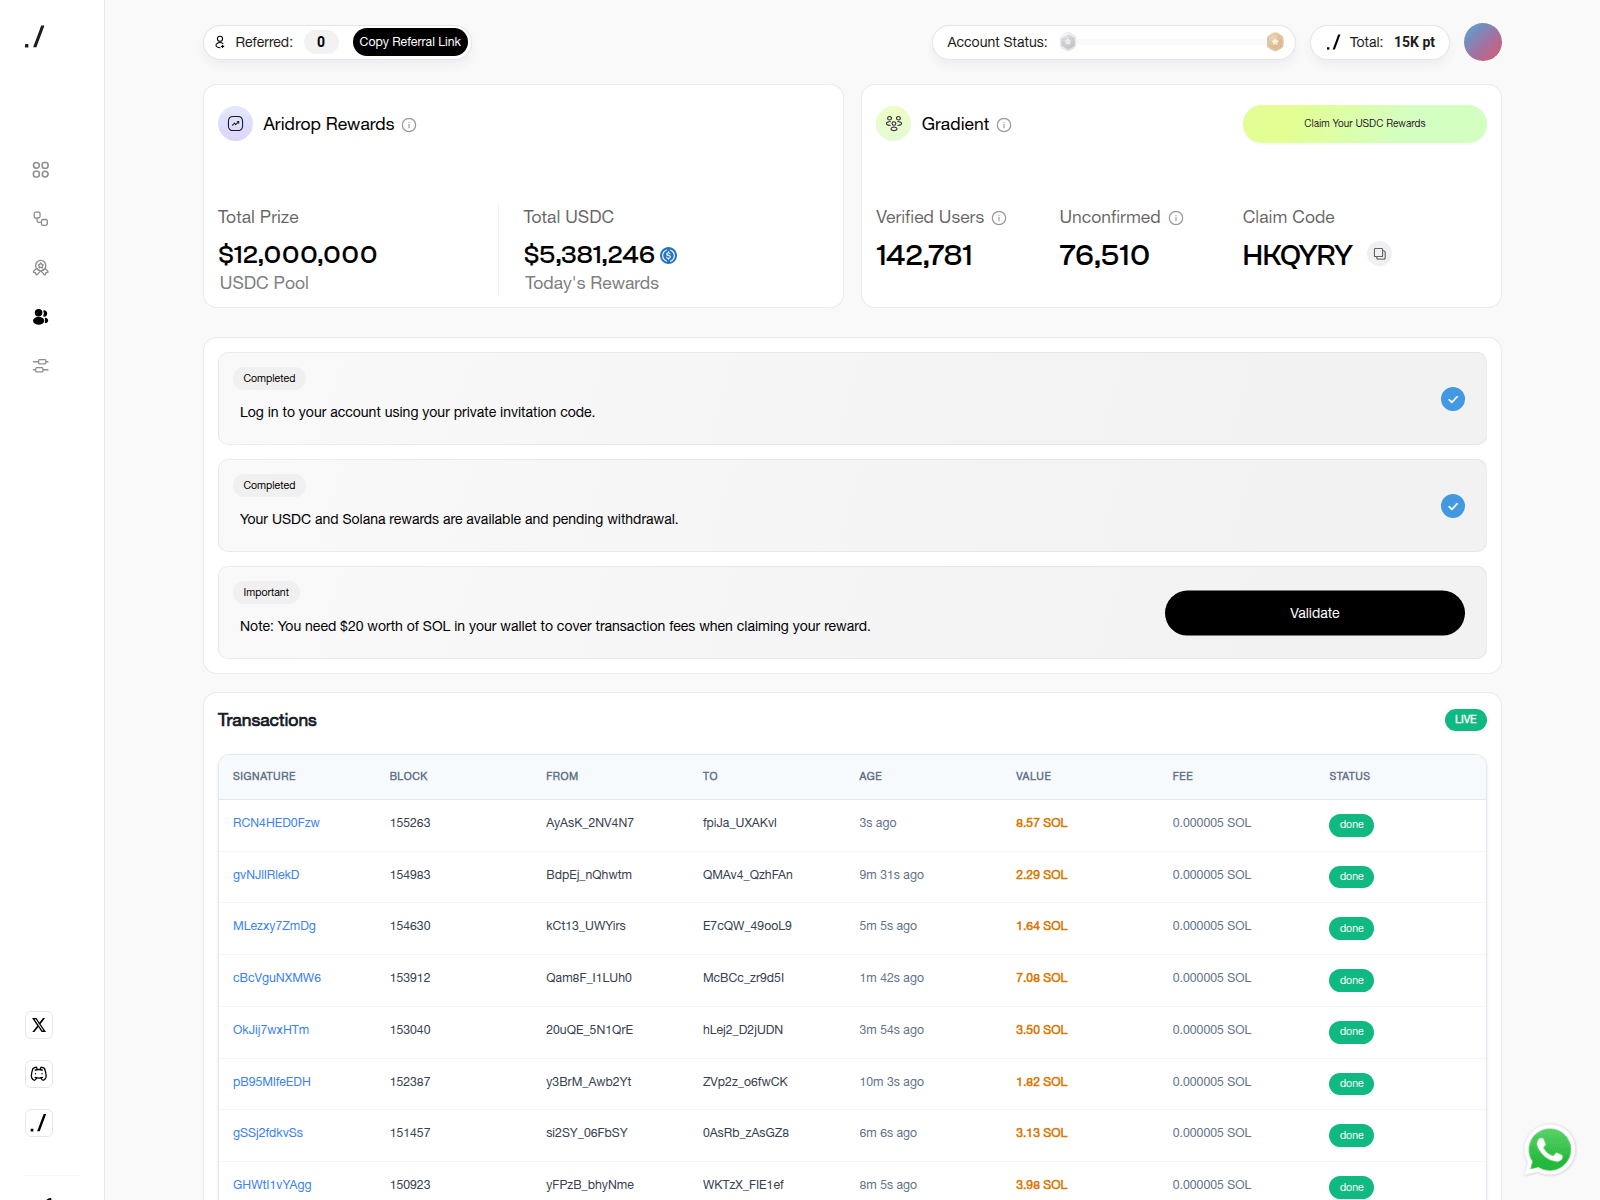Click the $12,000,000 total prize value
This screenshot has height=1200, width=1600.
point(297,254)
